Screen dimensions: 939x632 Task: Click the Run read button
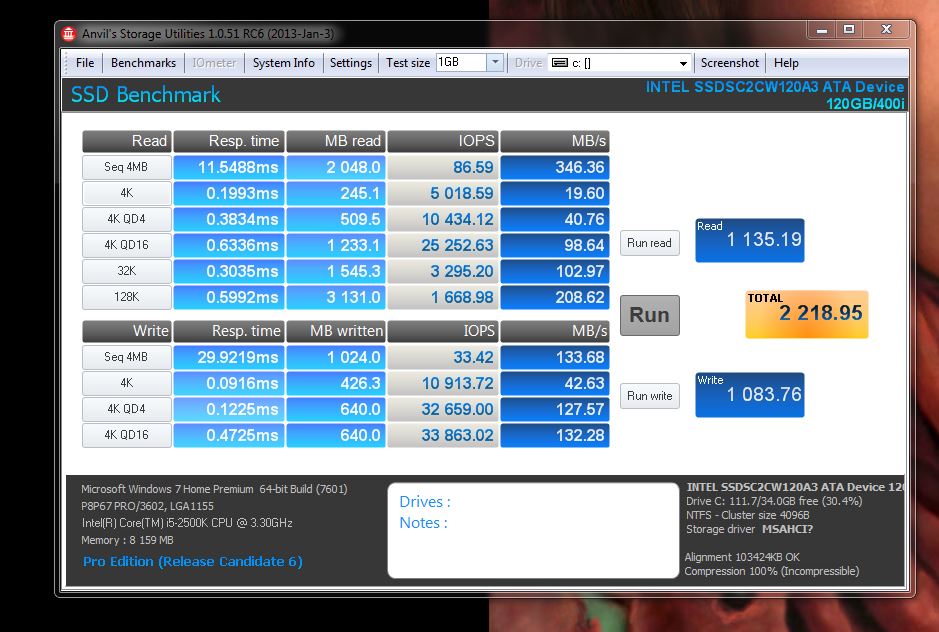point(650,243)
